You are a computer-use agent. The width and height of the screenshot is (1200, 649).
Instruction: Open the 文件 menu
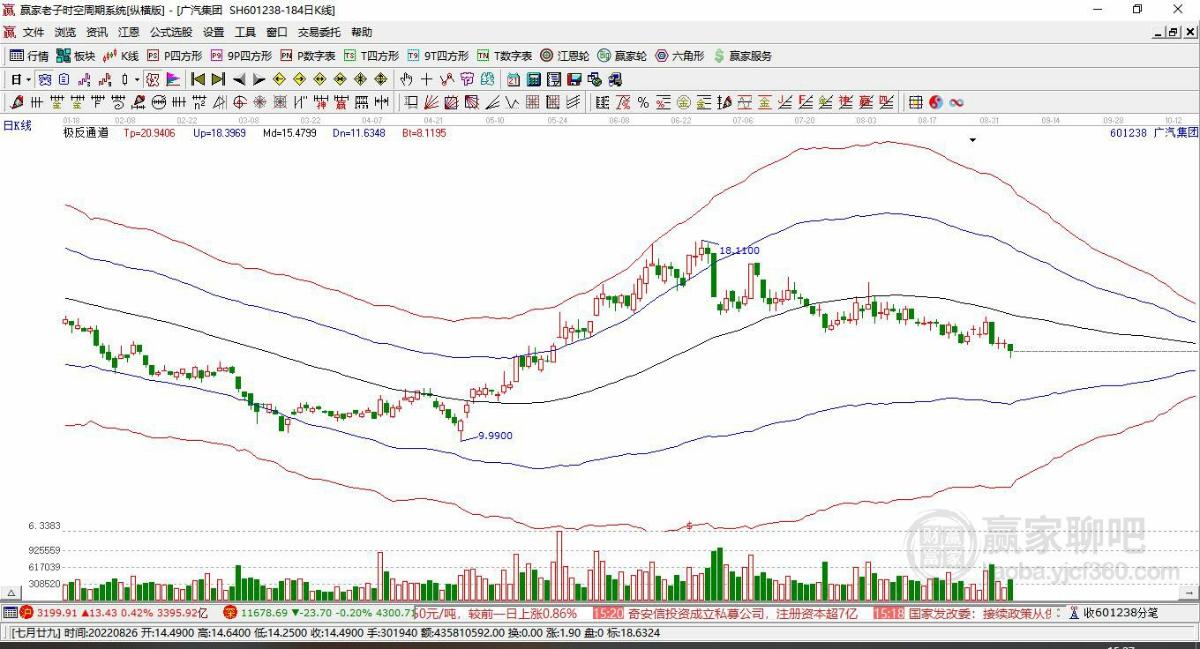point(33,32)
